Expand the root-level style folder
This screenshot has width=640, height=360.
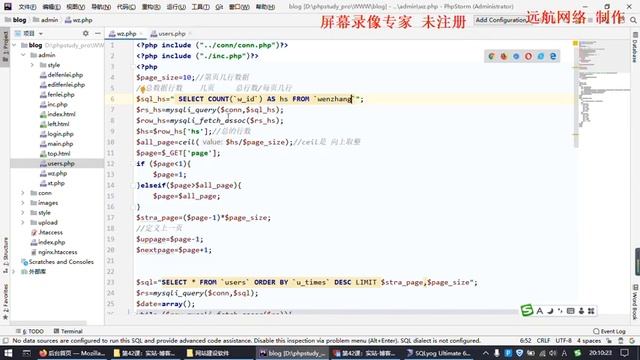[x=23, y=213]
